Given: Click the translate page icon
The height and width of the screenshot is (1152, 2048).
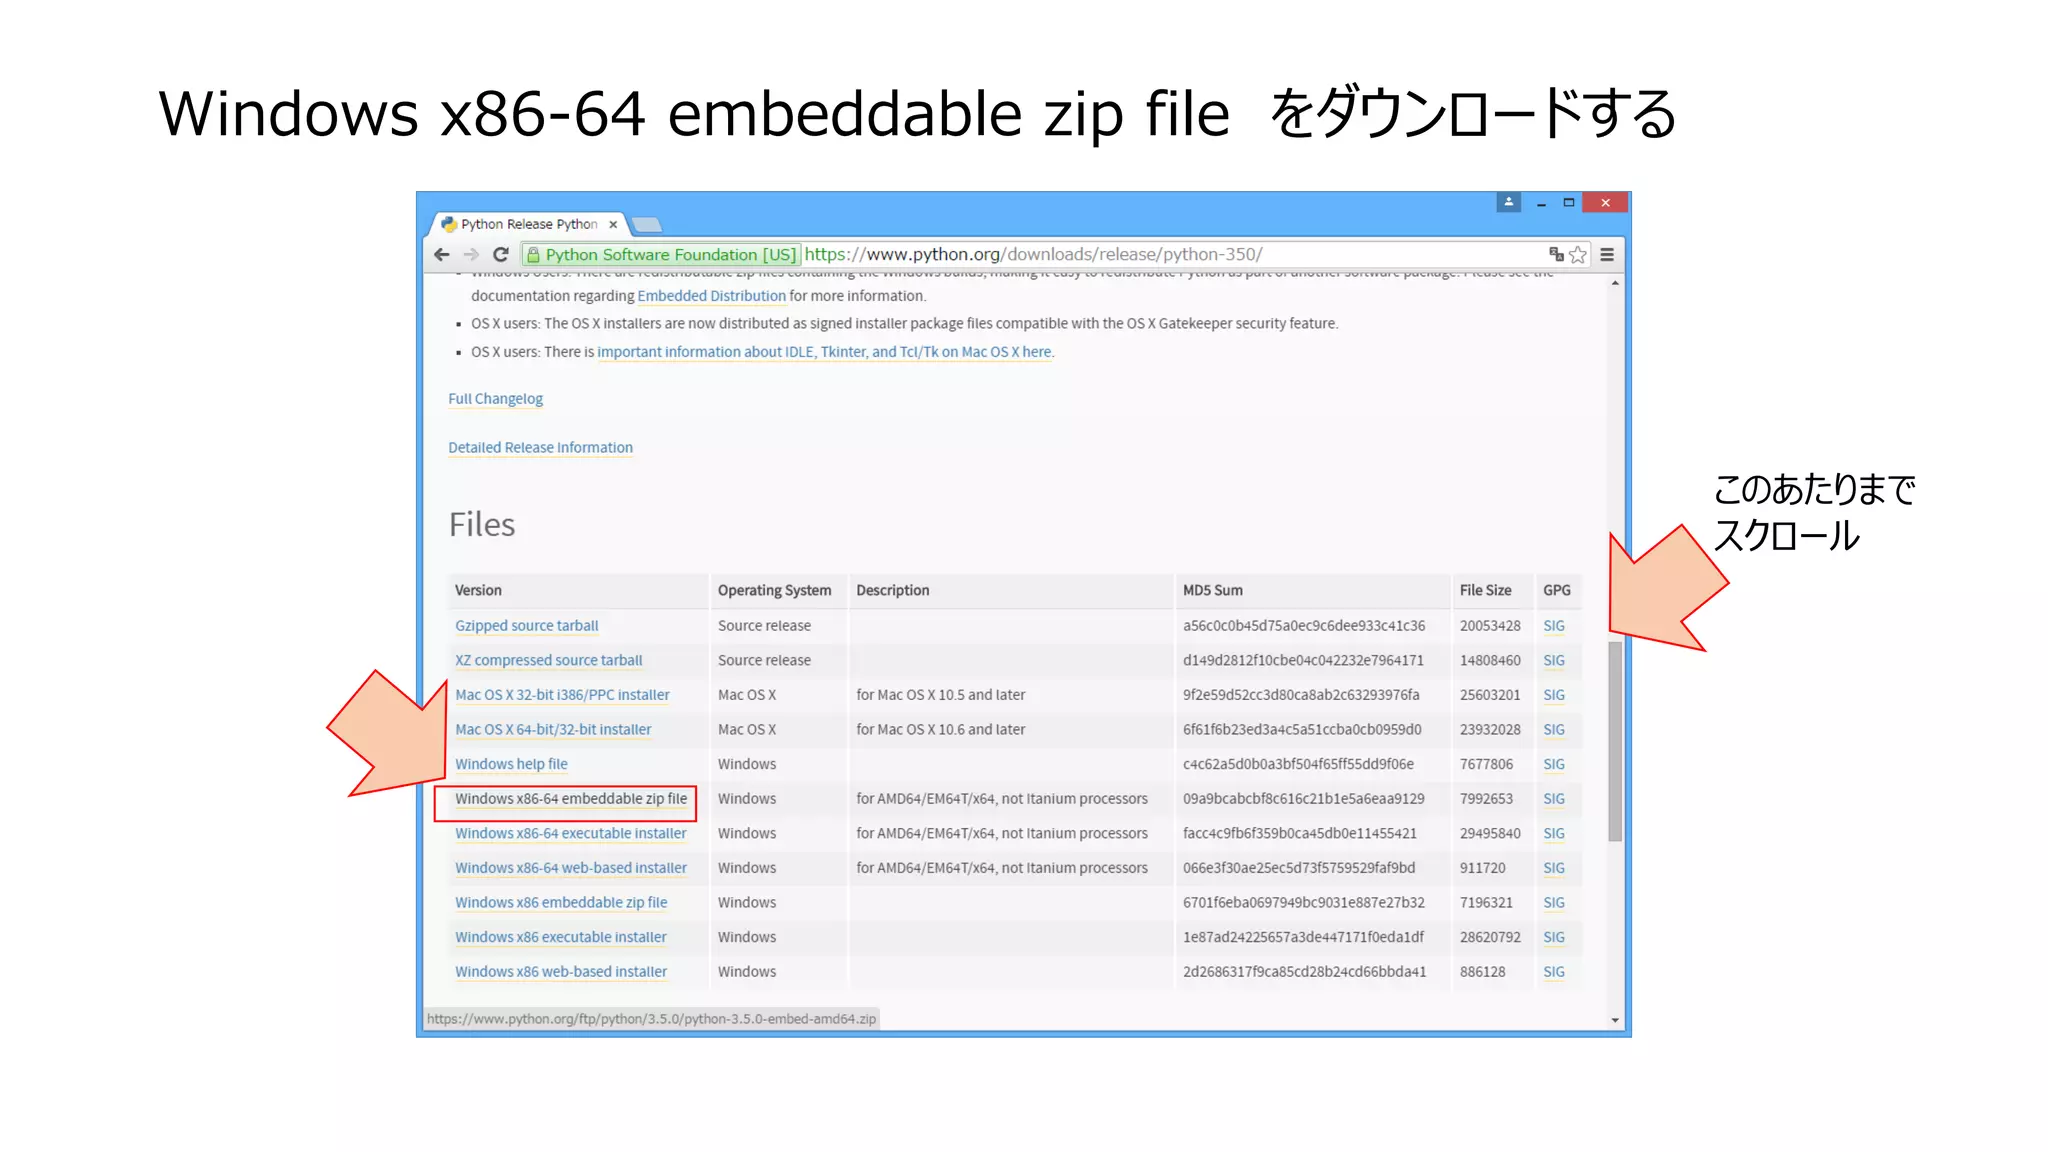Looking at the screenshot, I should click(x=1556, y=255).
